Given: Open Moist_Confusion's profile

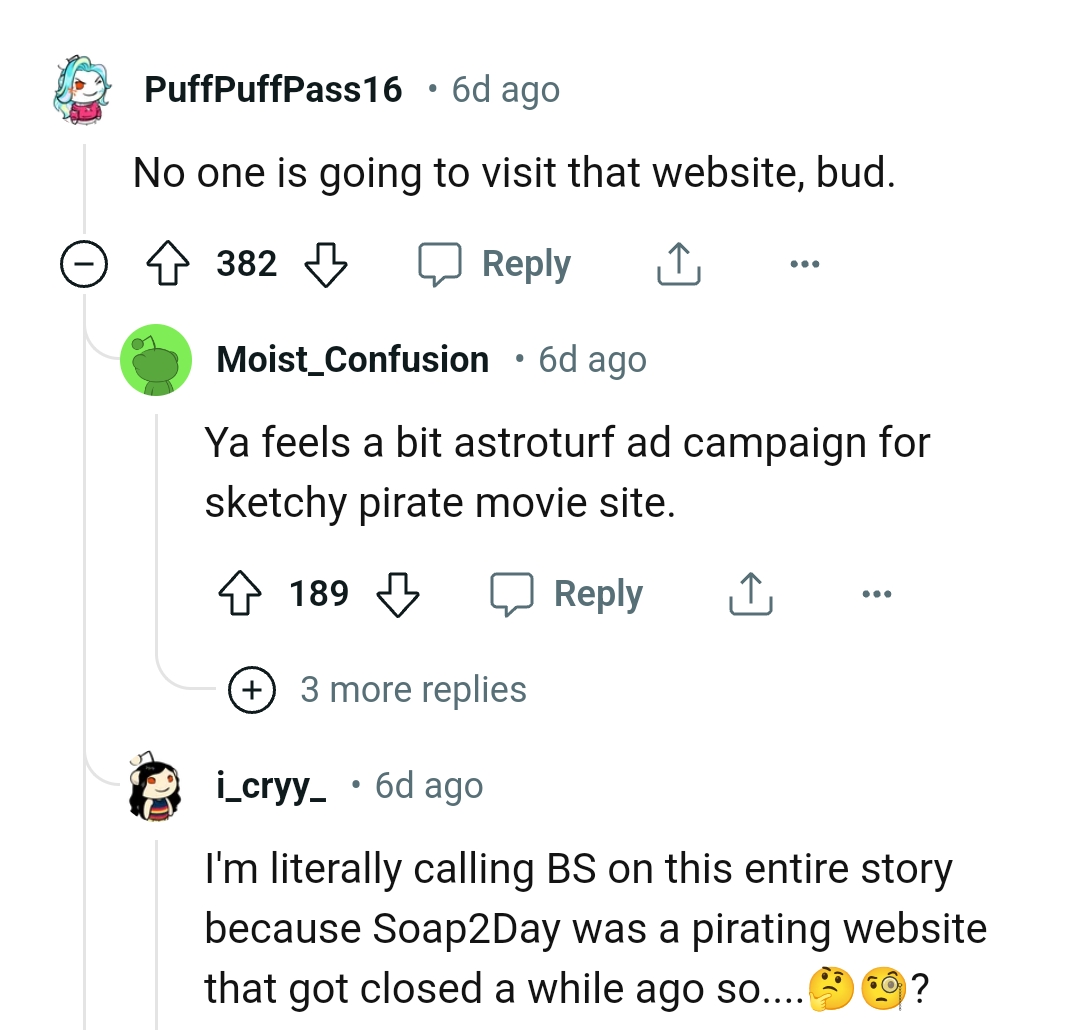Looking at the screenshot, I should (352, 360).
